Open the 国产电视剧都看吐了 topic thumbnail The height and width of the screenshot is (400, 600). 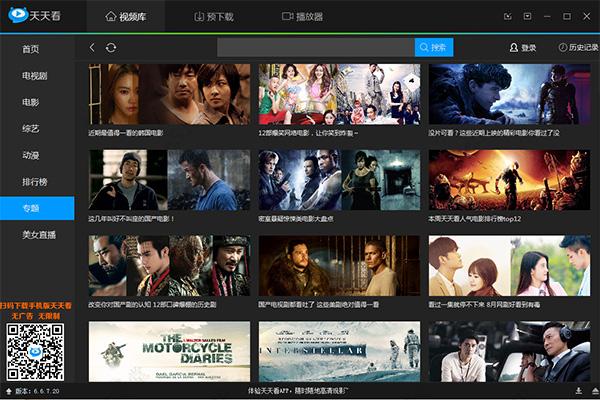pyautogui.click(x=339, y=266)
